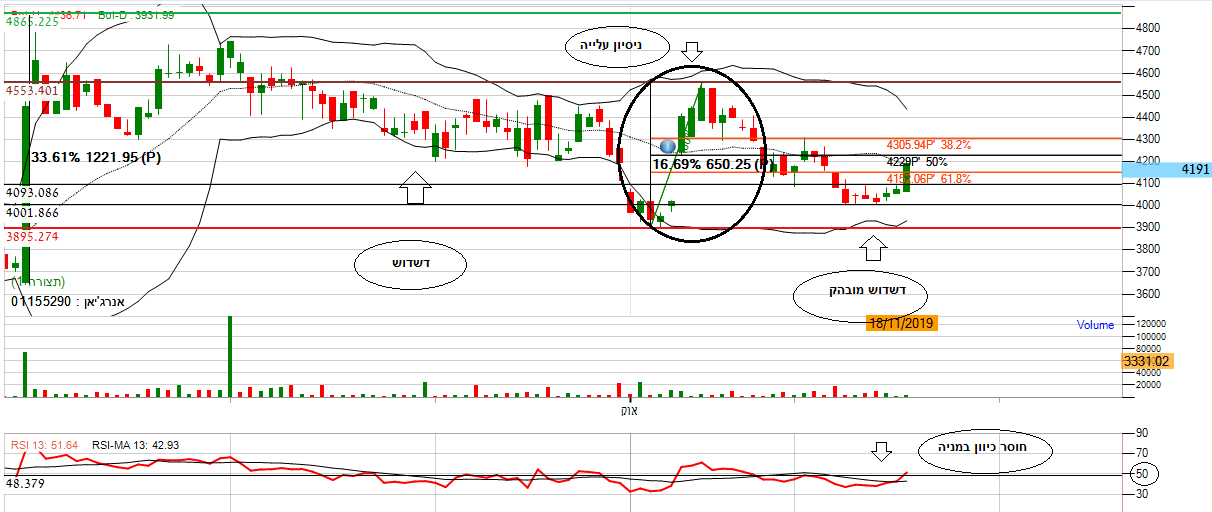Click the חוסר כיוון במניה ellipse label
This screenshot has height=512, width=1212.
pyautogui.click(x=988, y=452)
